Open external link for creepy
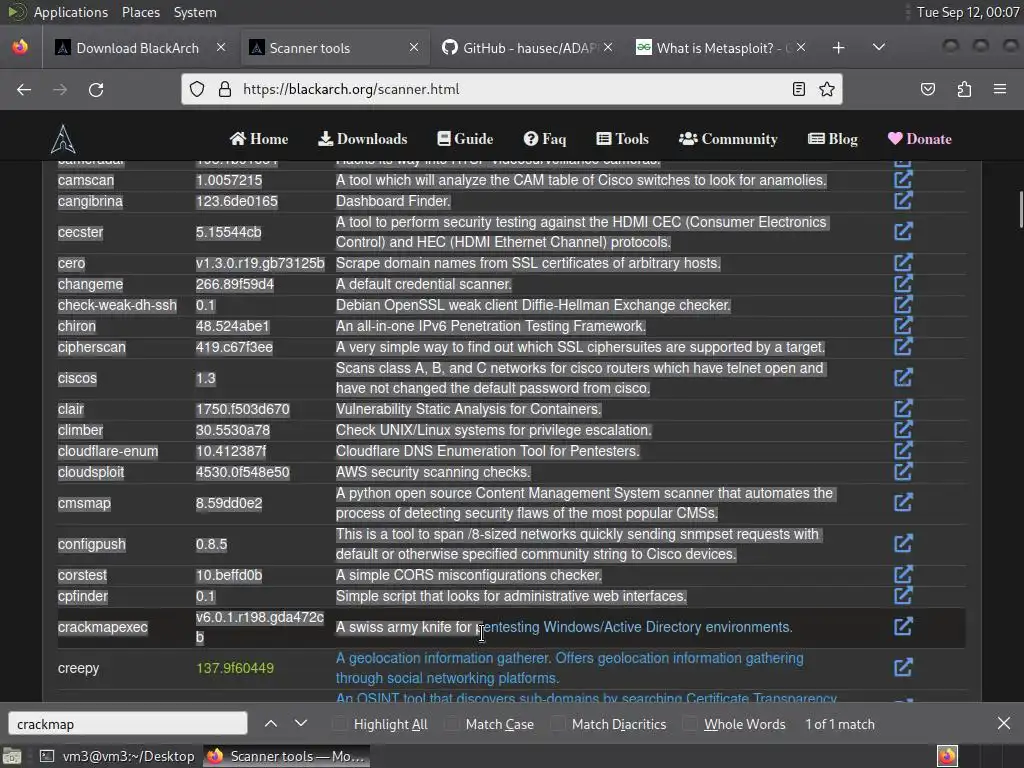 903,667
